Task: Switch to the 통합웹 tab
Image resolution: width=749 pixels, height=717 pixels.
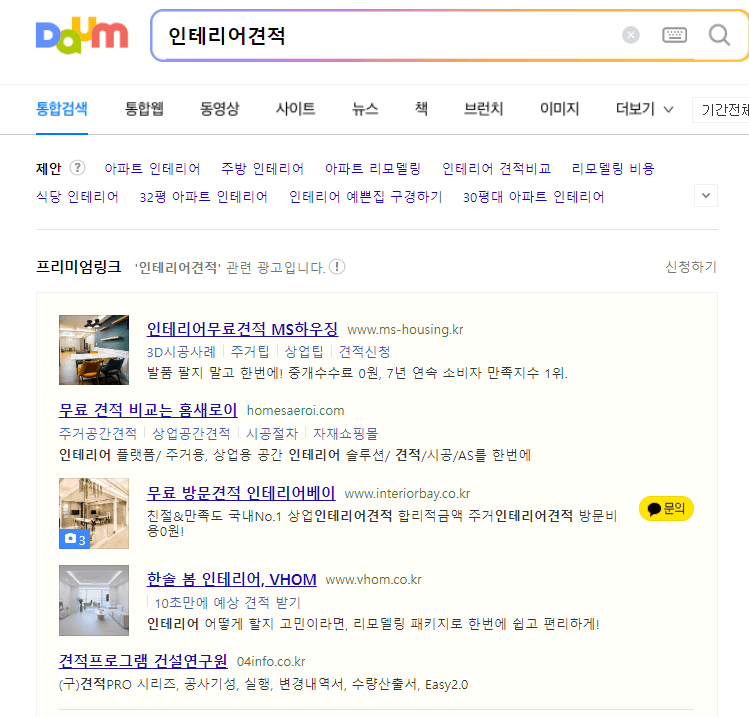Action: [144, 109]
